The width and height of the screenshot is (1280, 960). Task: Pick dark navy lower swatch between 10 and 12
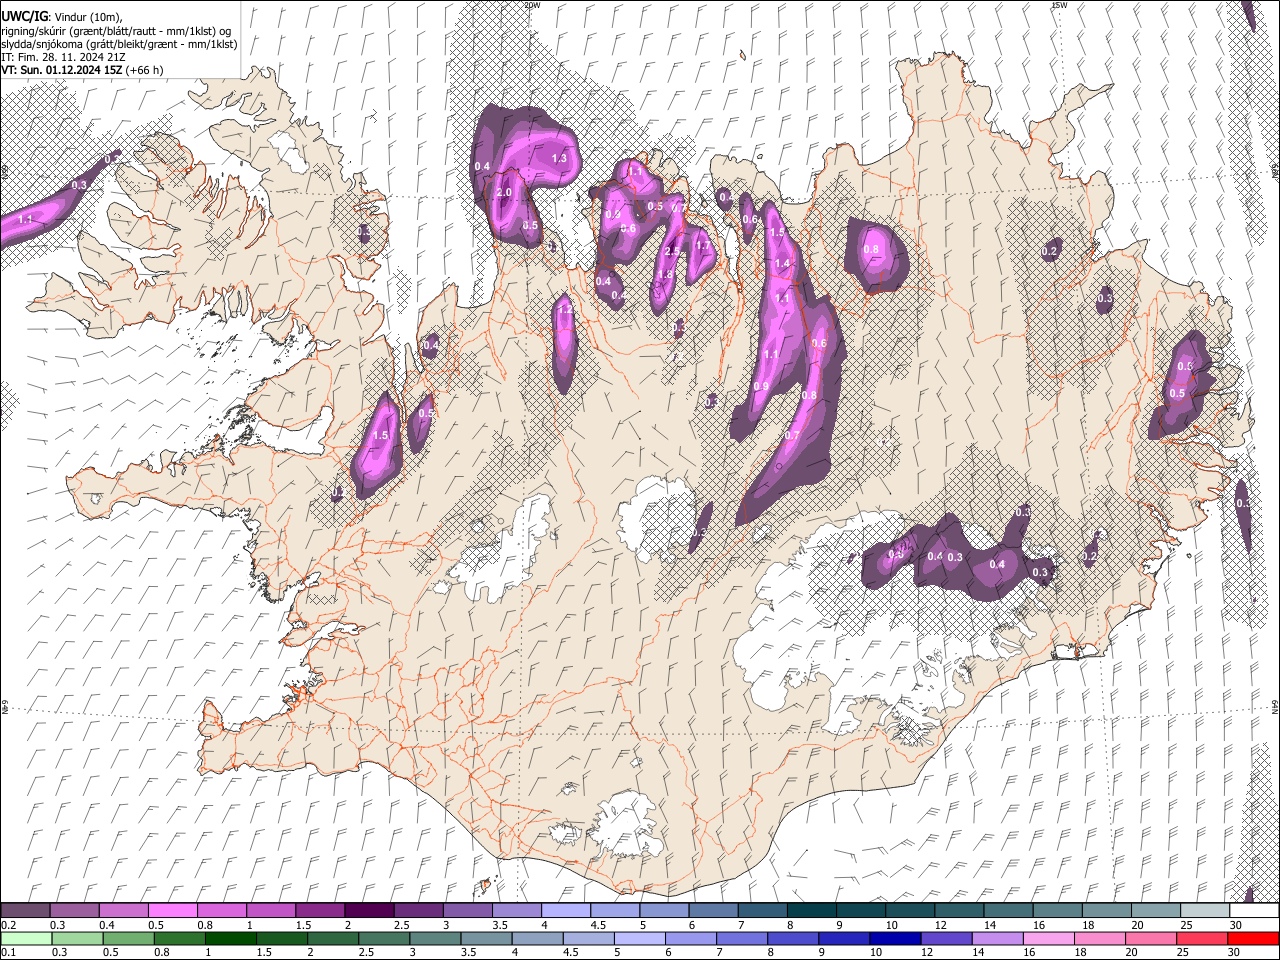pos(898,939)
